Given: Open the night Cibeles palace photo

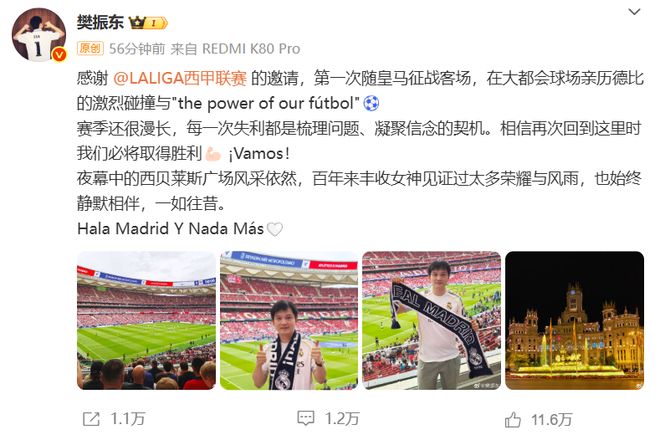Looking at the screenshot, I should (575, 320).
